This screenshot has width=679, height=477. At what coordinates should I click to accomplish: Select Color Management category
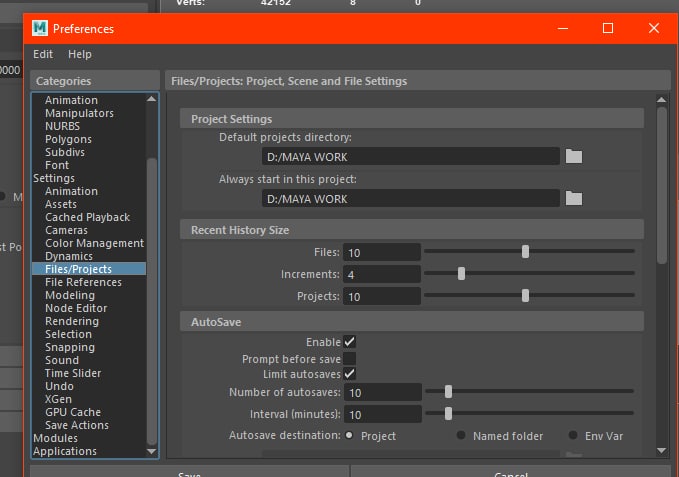tap(94, 243)
